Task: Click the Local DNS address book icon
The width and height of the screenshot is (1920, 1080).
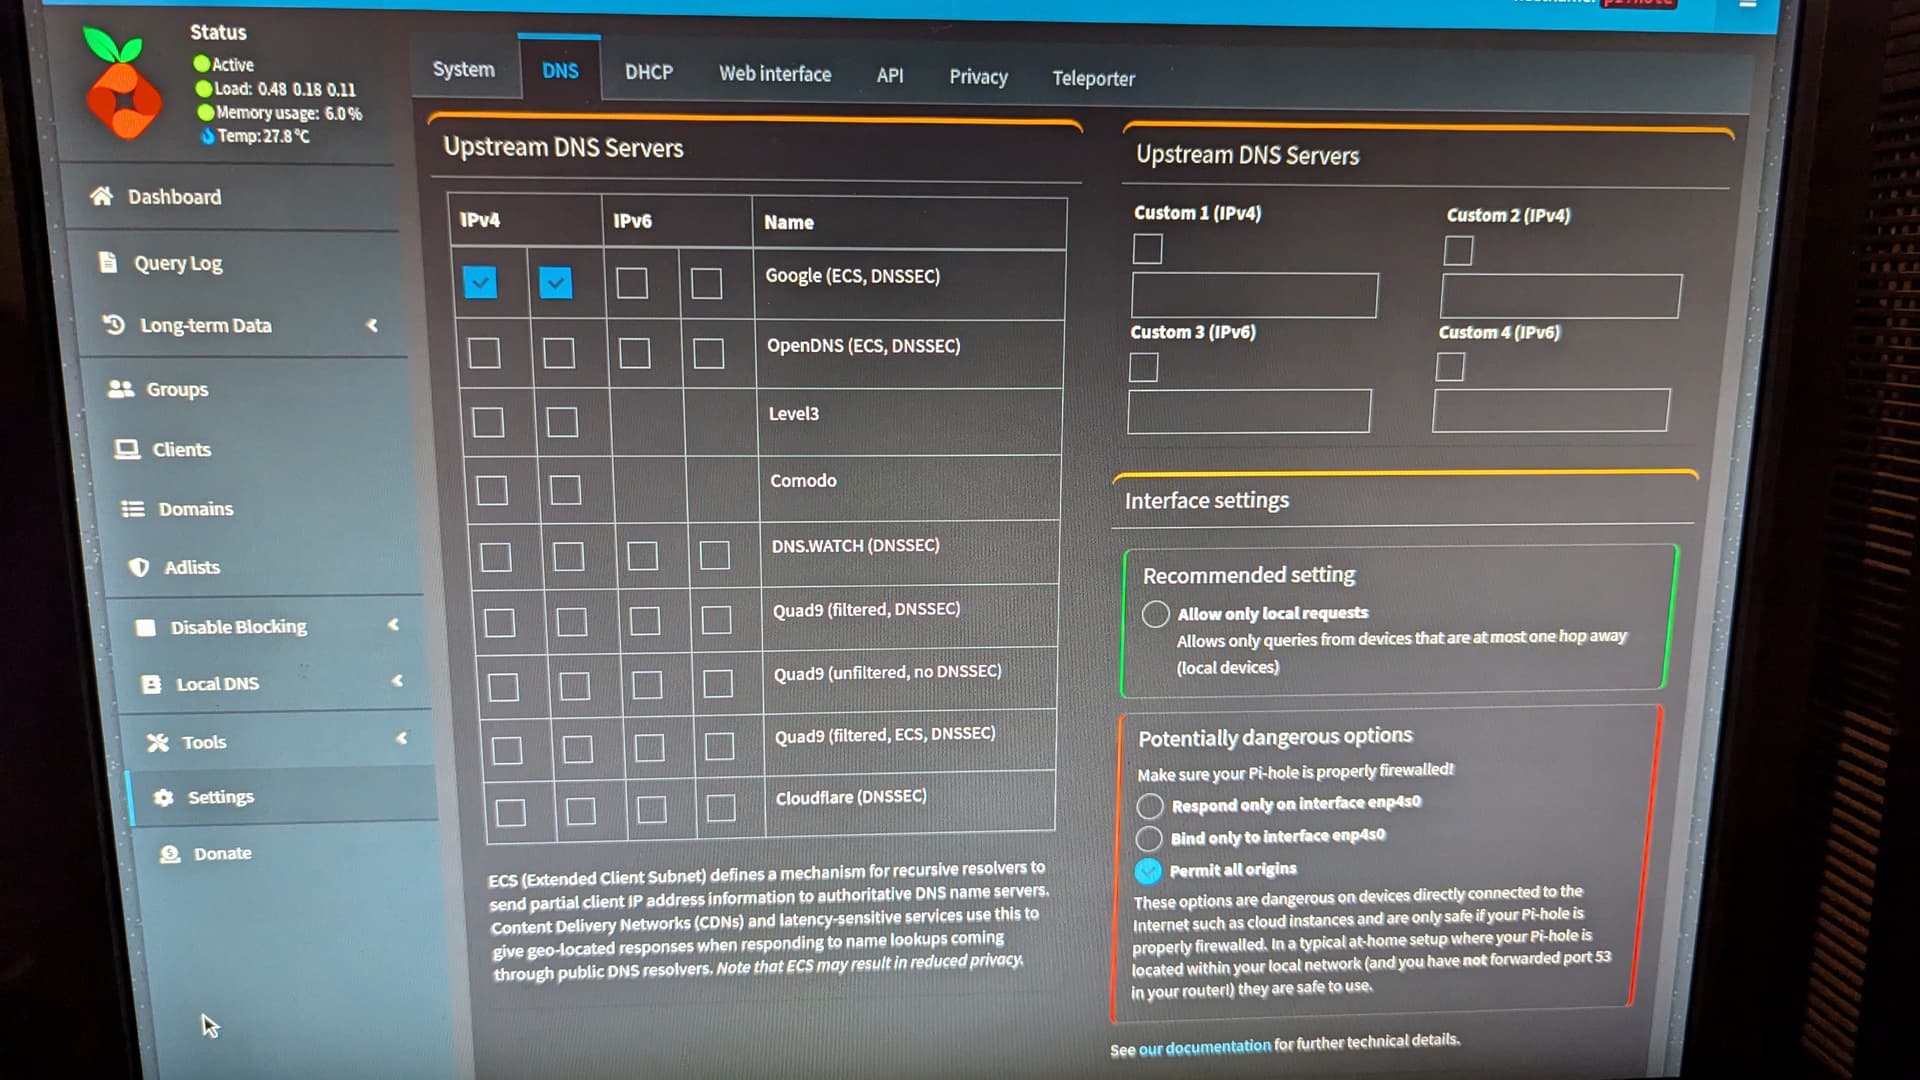Action: 152,684
